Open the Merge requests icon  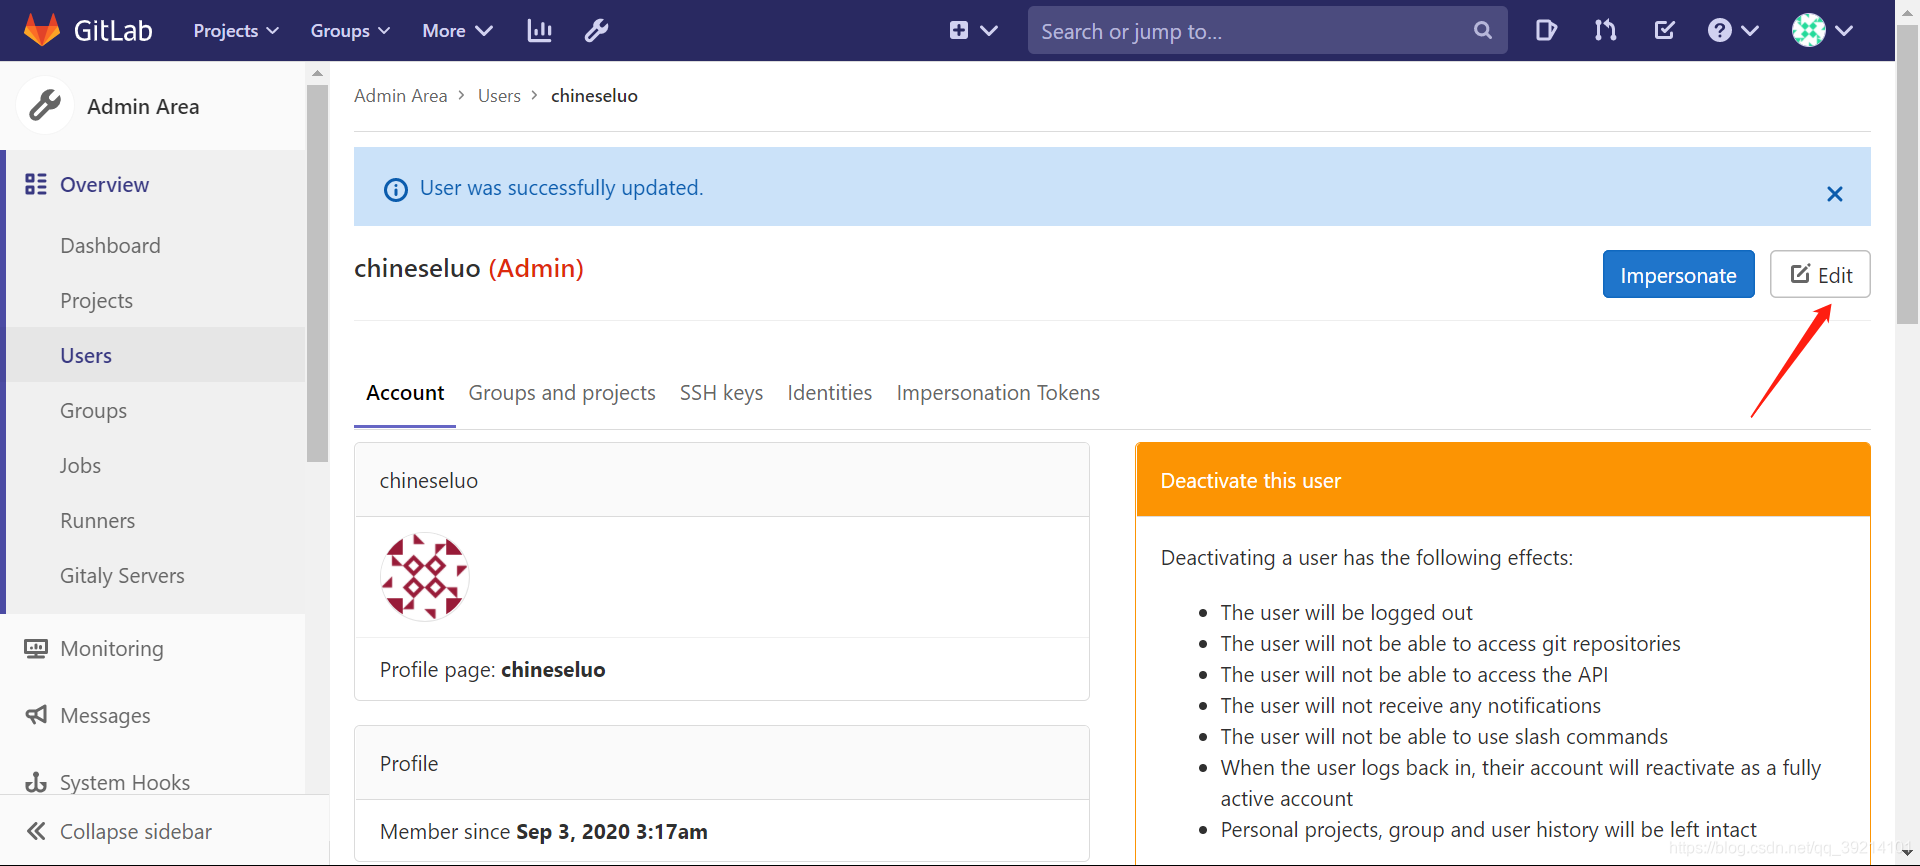(1605, 31)
